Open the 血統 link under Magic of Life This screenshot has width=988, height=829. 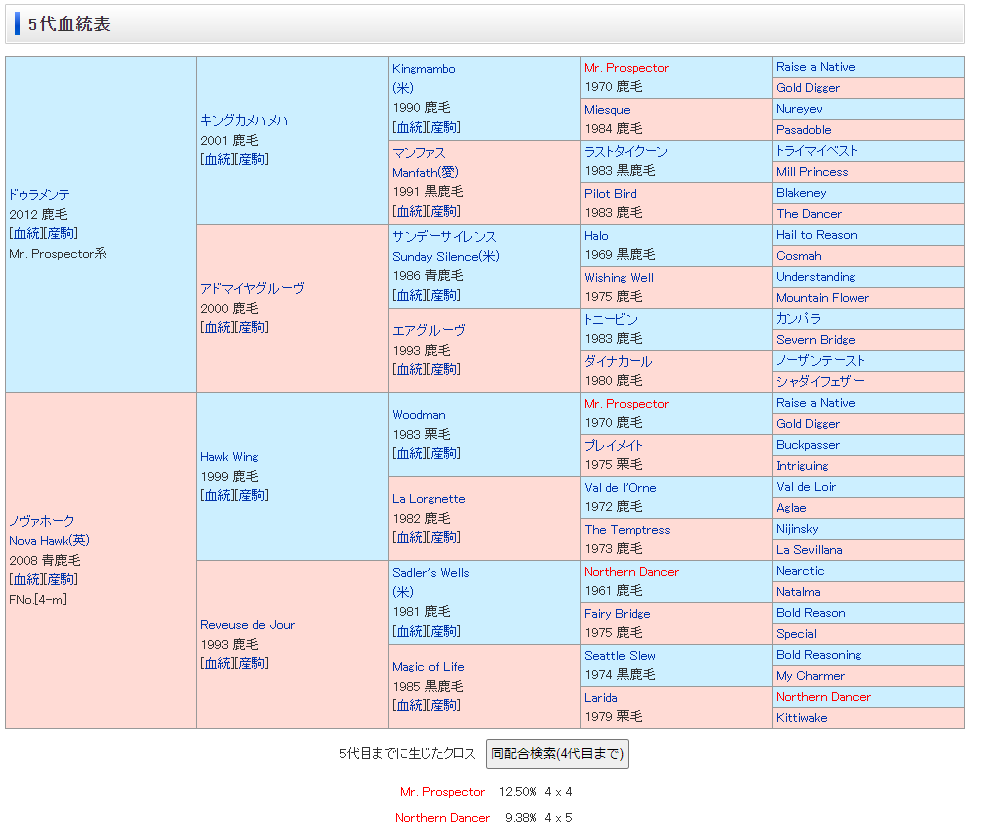409,706
